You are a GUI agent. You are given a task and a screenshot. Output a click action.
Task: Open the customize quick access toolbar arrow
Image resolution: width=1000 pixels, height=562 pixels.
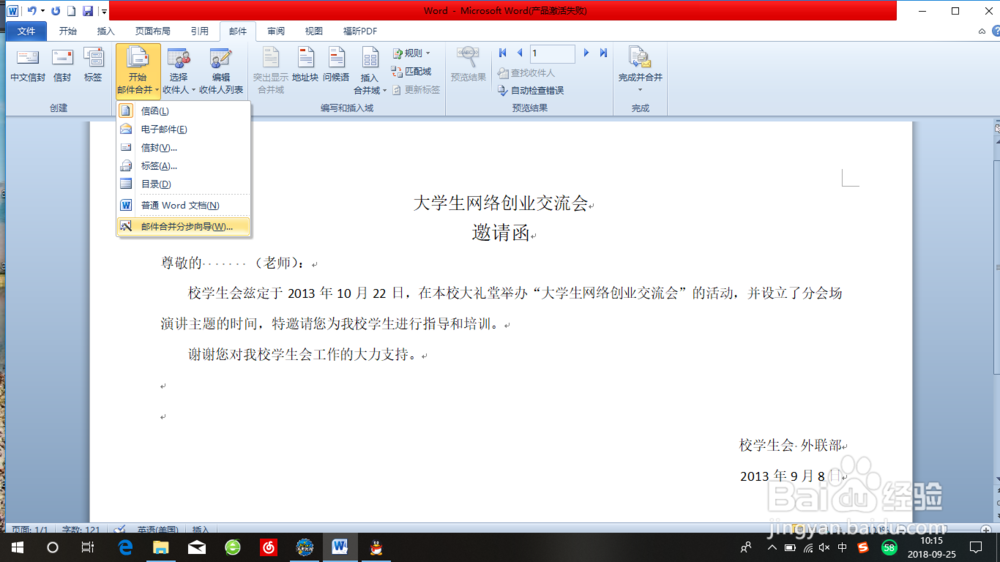(x=104, y=11)
